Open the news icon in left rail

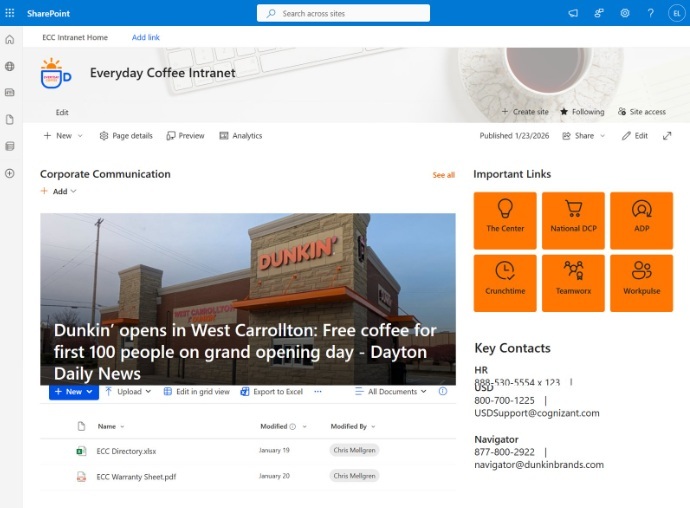[x=10, y=92]
